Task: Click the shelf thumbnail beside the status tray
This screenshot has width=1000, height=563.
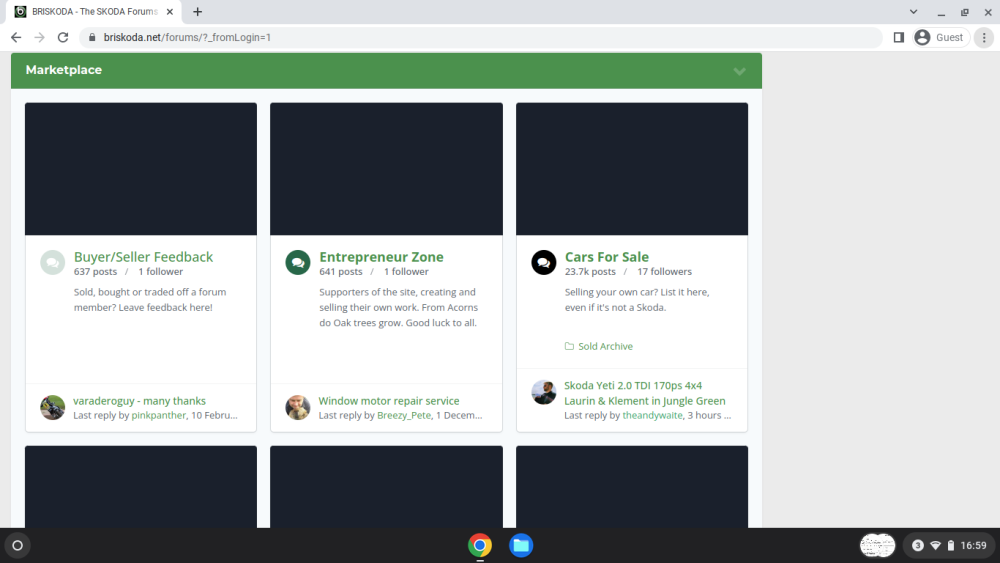Action: [x=878, y=545]
